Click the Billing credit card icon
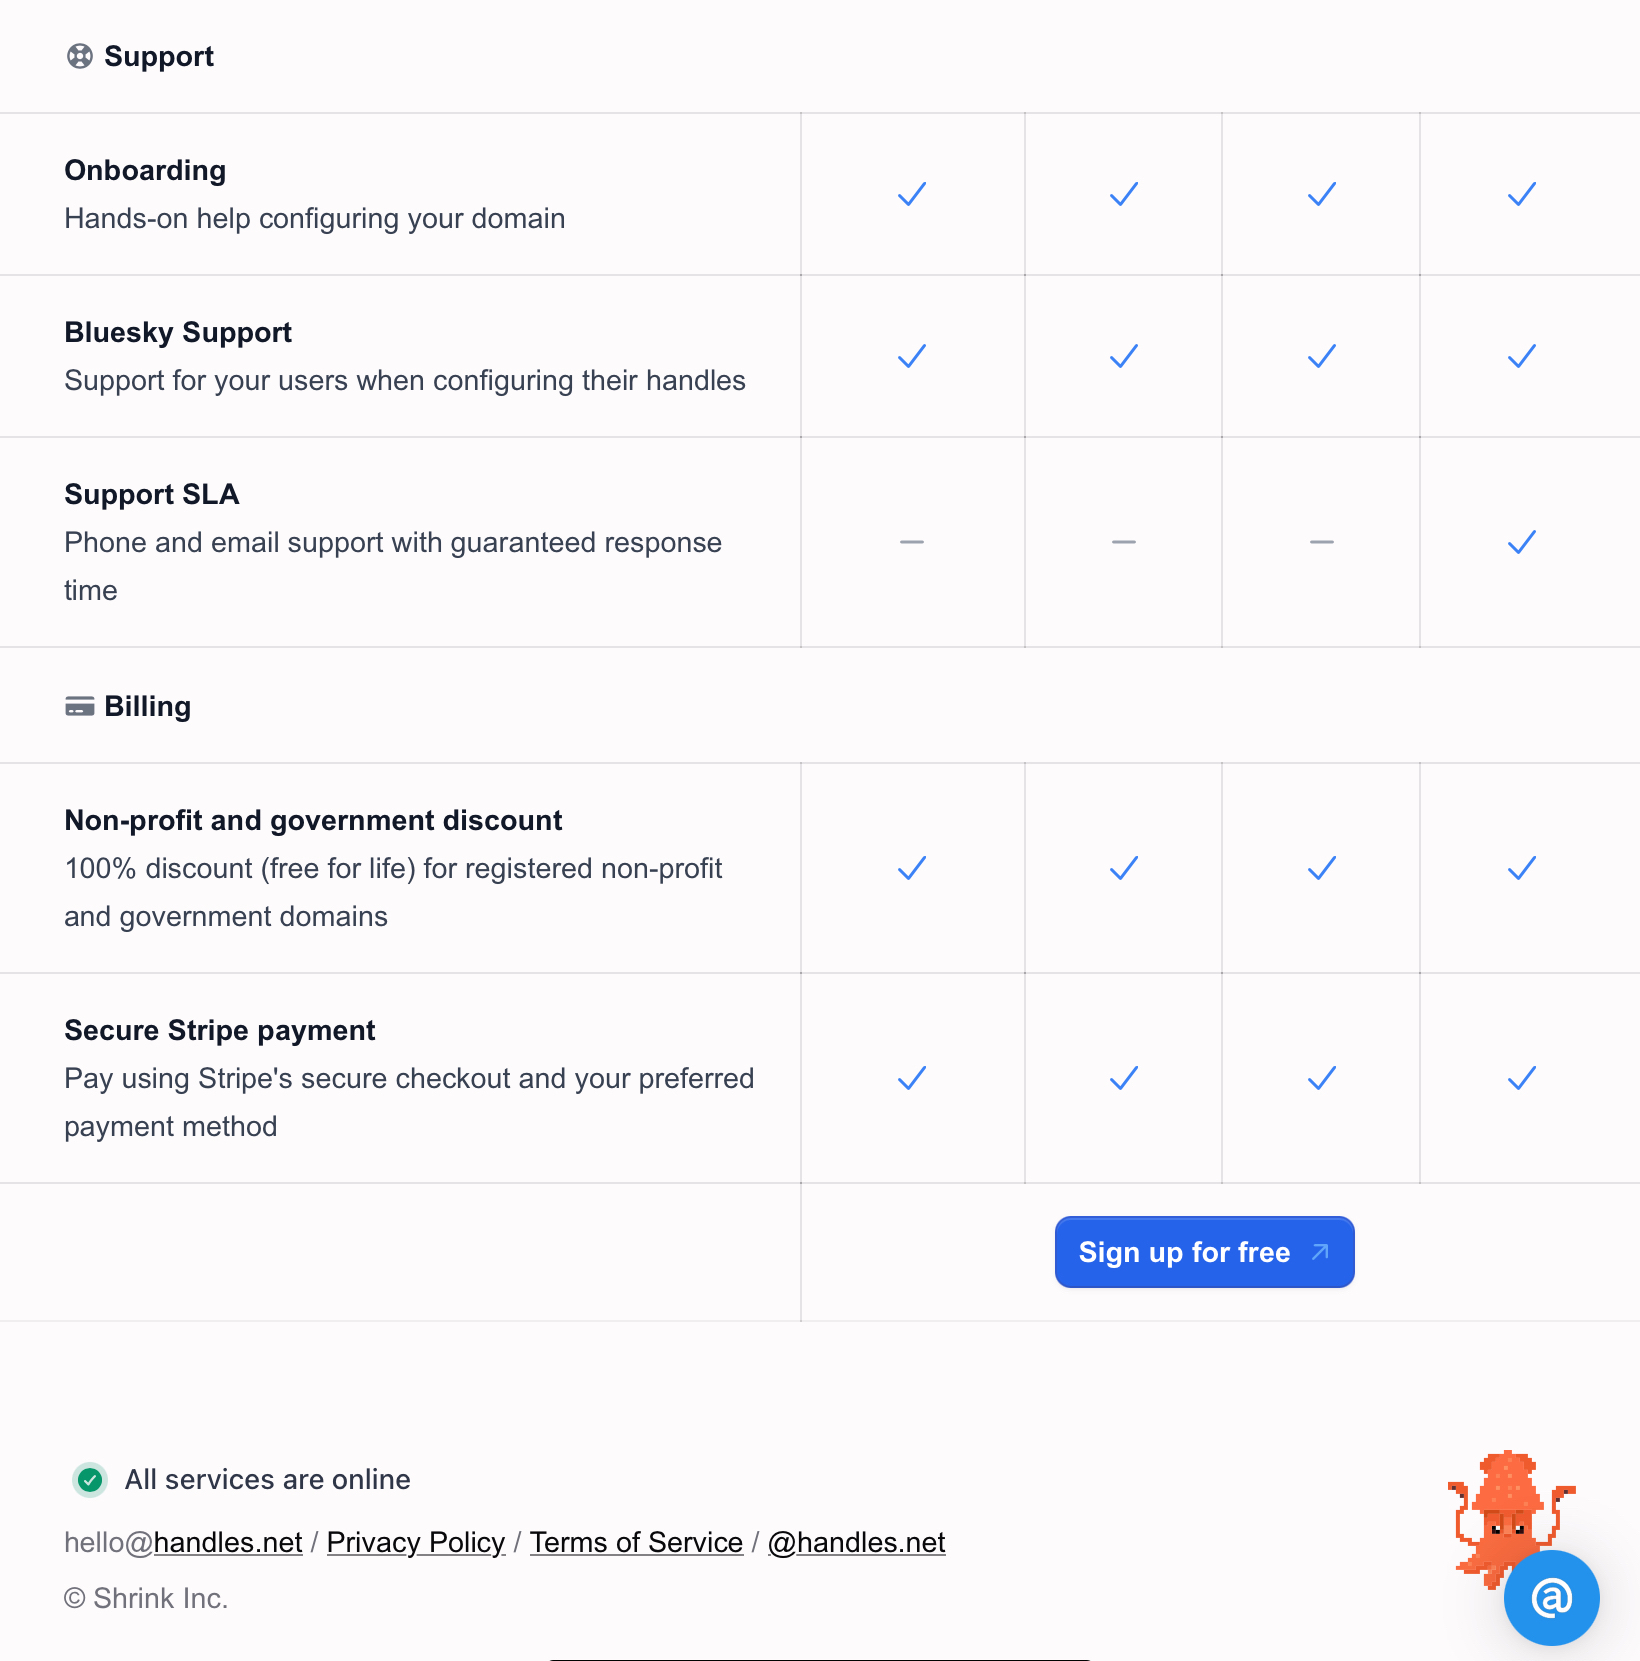Viewport: 1640px width, 1661px height. pyautogui.click(x=80, y=707)
